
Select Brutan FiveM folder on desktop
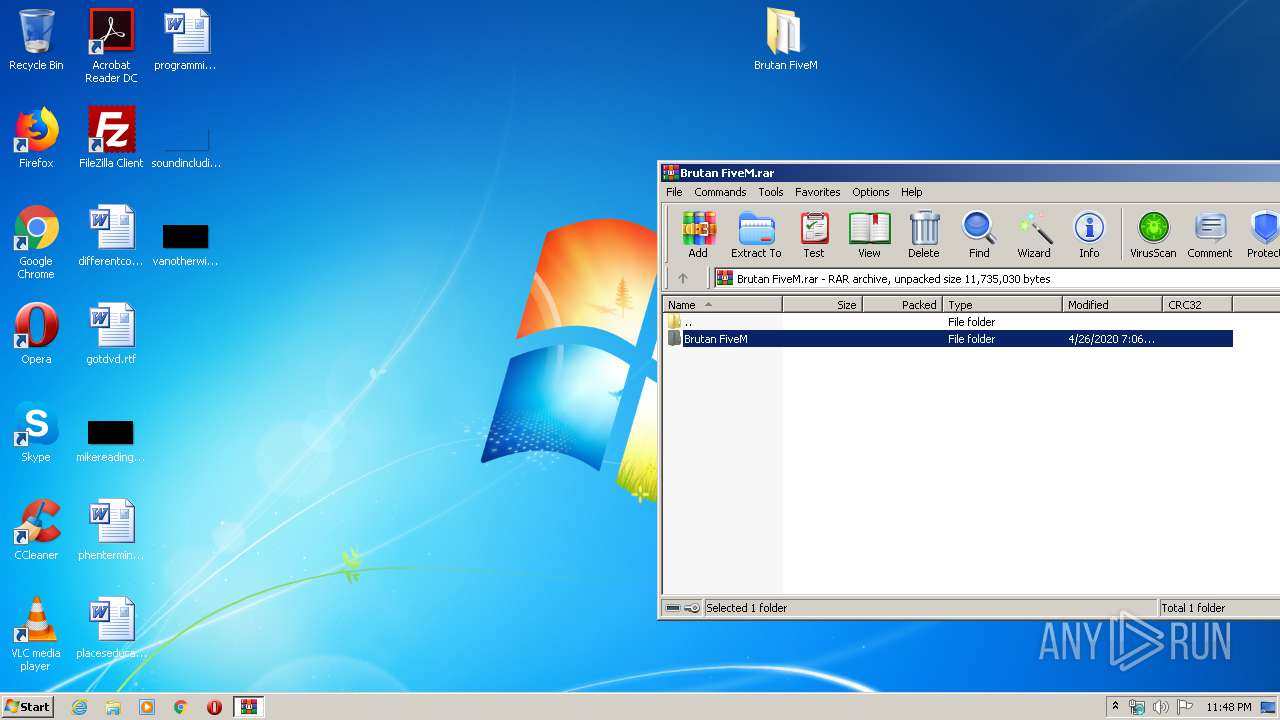pos(786,40)
